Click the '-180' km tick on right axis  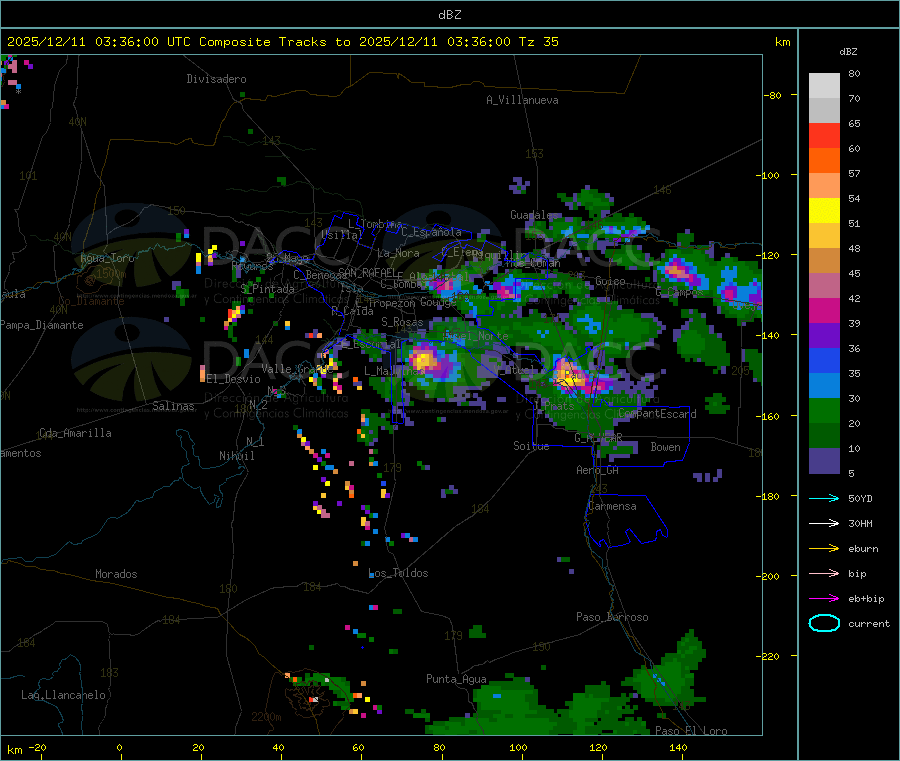coord(767,496)
